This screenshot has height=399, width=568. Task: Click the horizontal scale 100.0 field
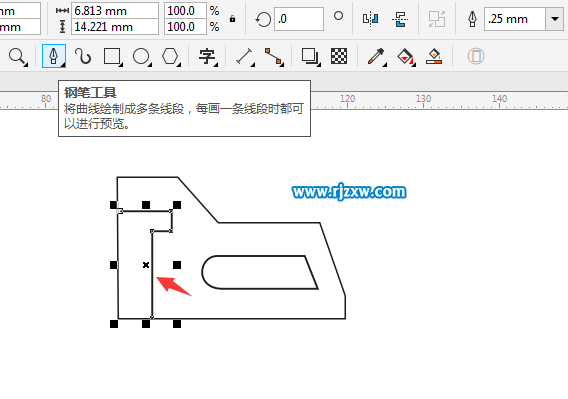click(185, 11)
